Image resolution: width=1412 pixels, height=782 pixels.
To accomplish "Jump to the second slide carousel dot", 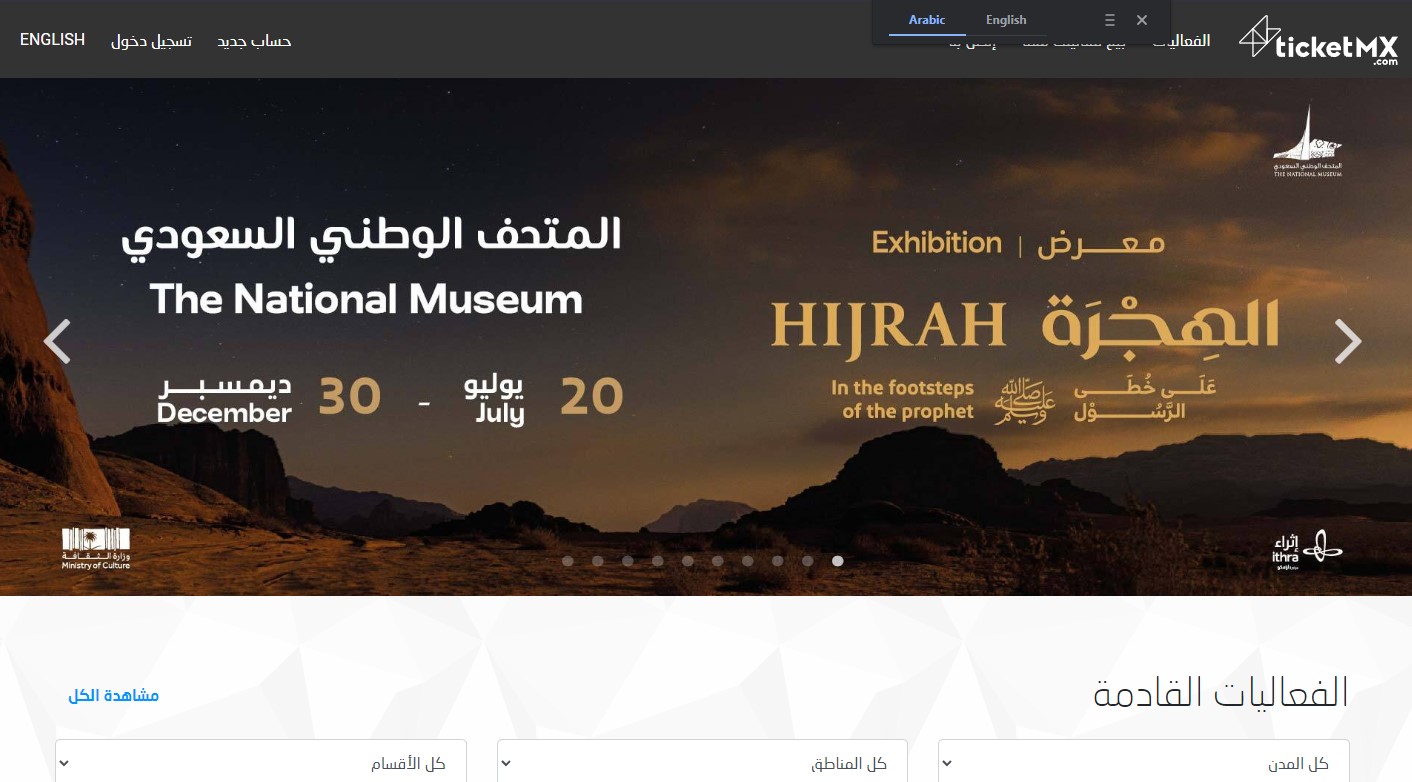I will point(598,561).
